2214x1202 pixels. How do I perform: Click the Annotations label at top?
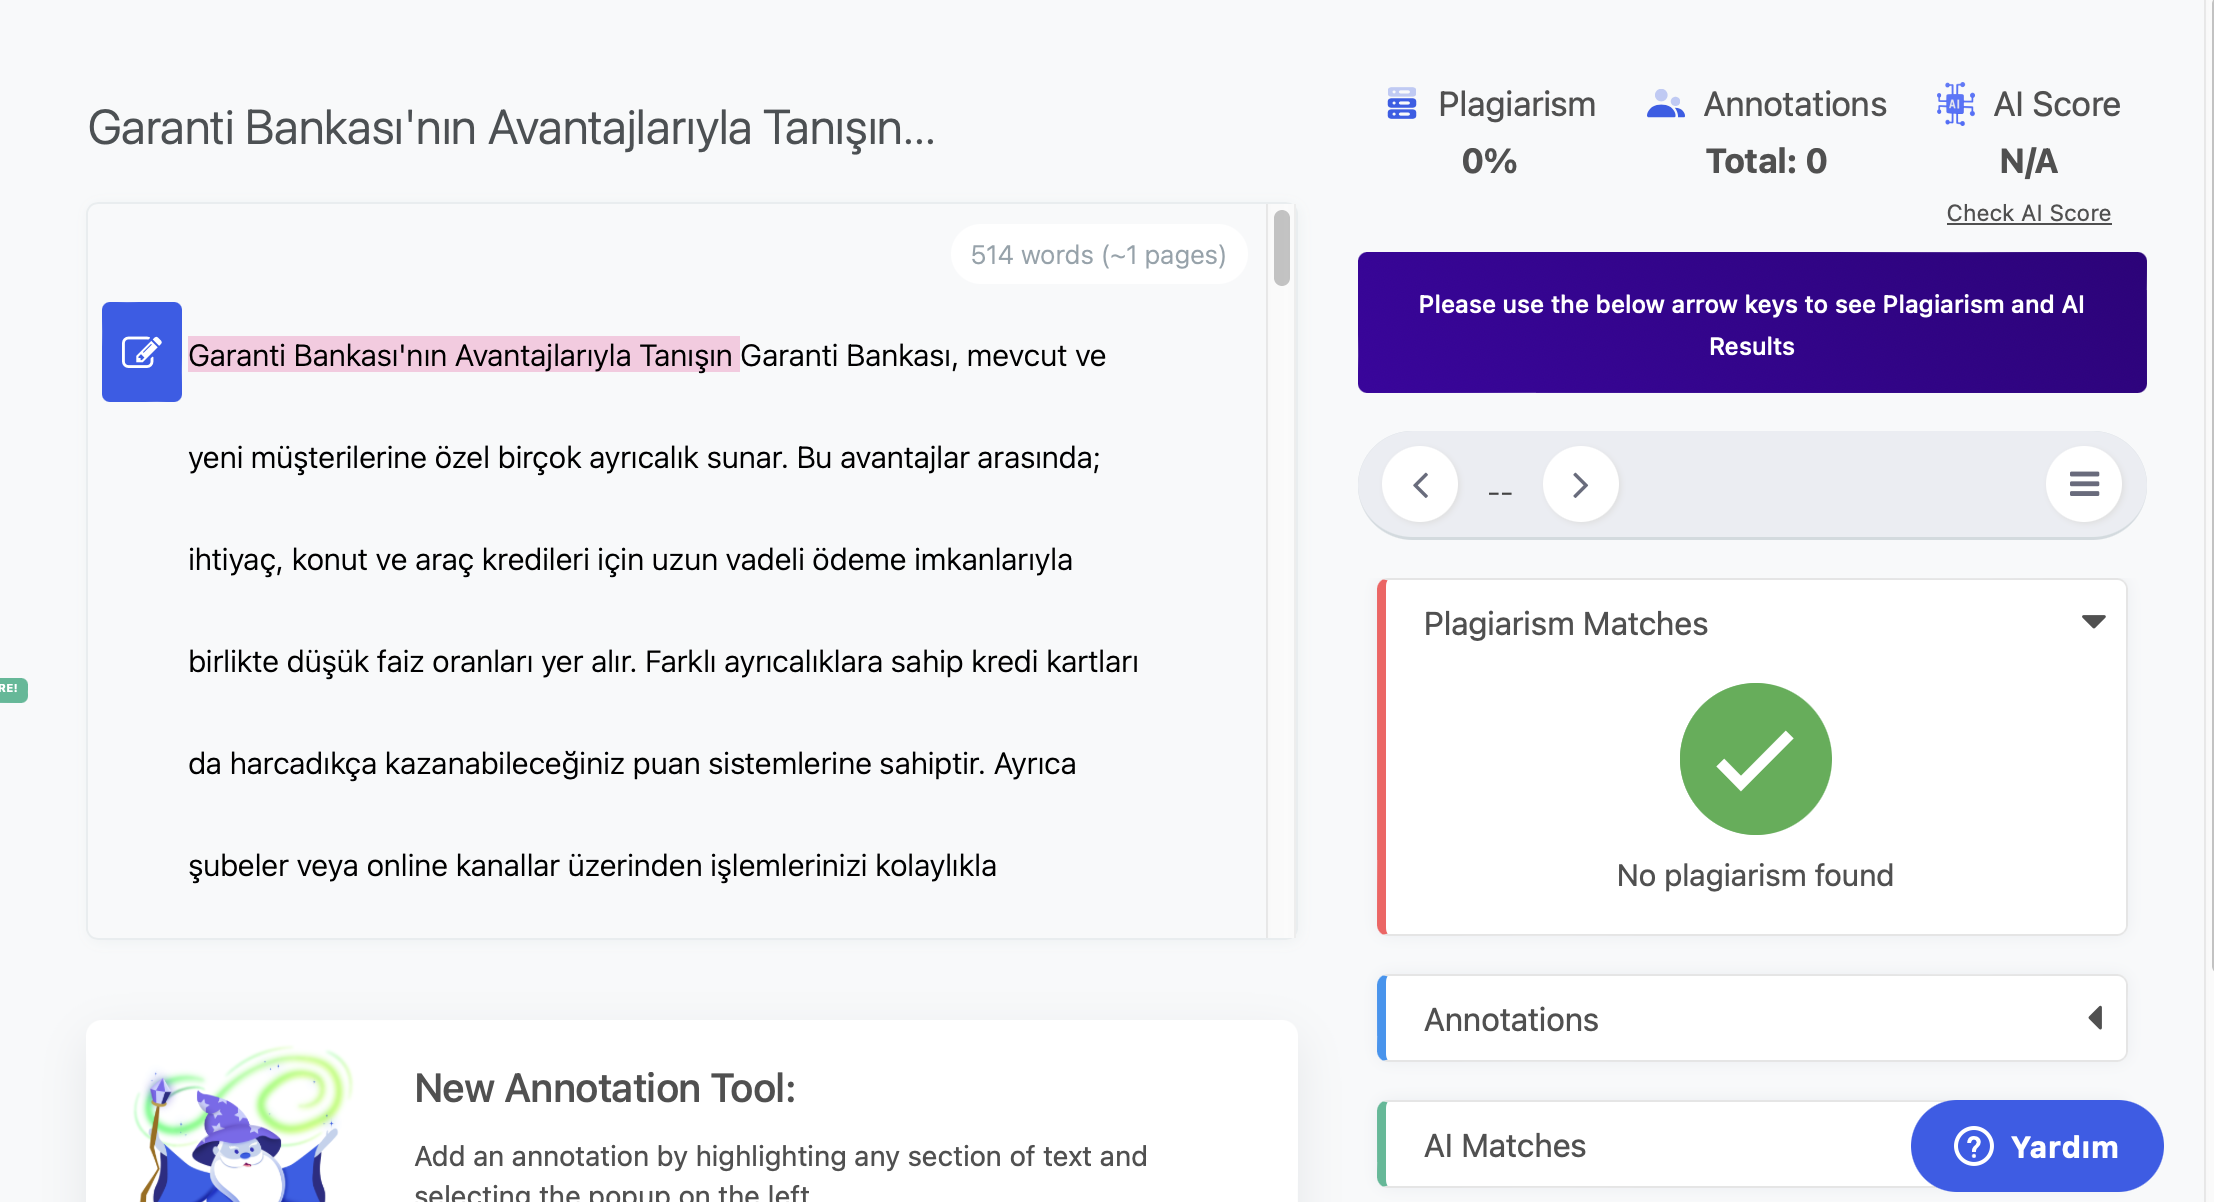[x=1795, y=104]
